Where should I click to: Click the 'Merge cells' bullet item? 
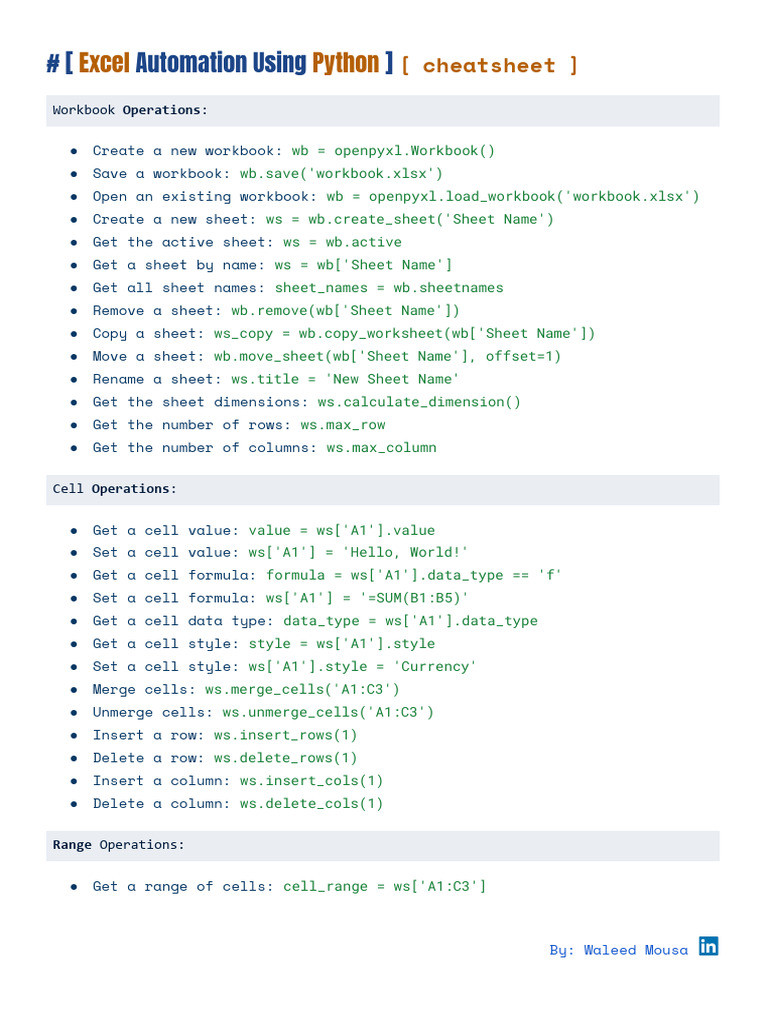click(x=246, y=690)
